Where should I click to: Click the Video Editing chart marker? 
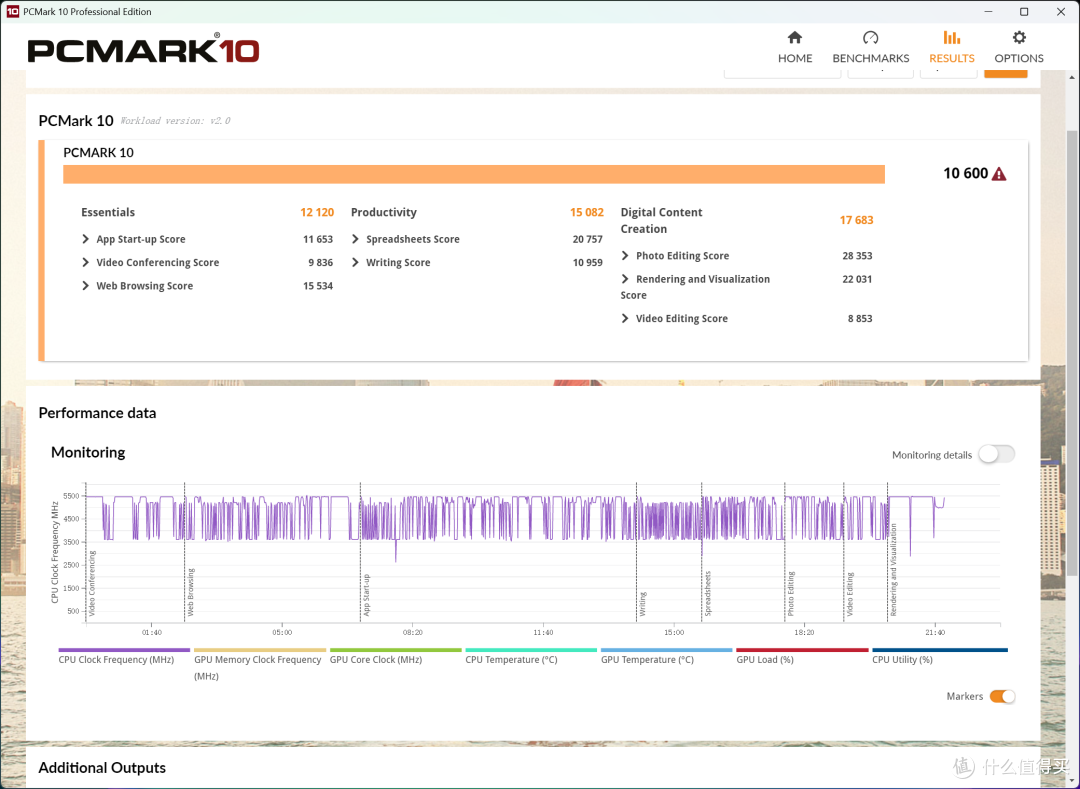[x=850, y=594]
